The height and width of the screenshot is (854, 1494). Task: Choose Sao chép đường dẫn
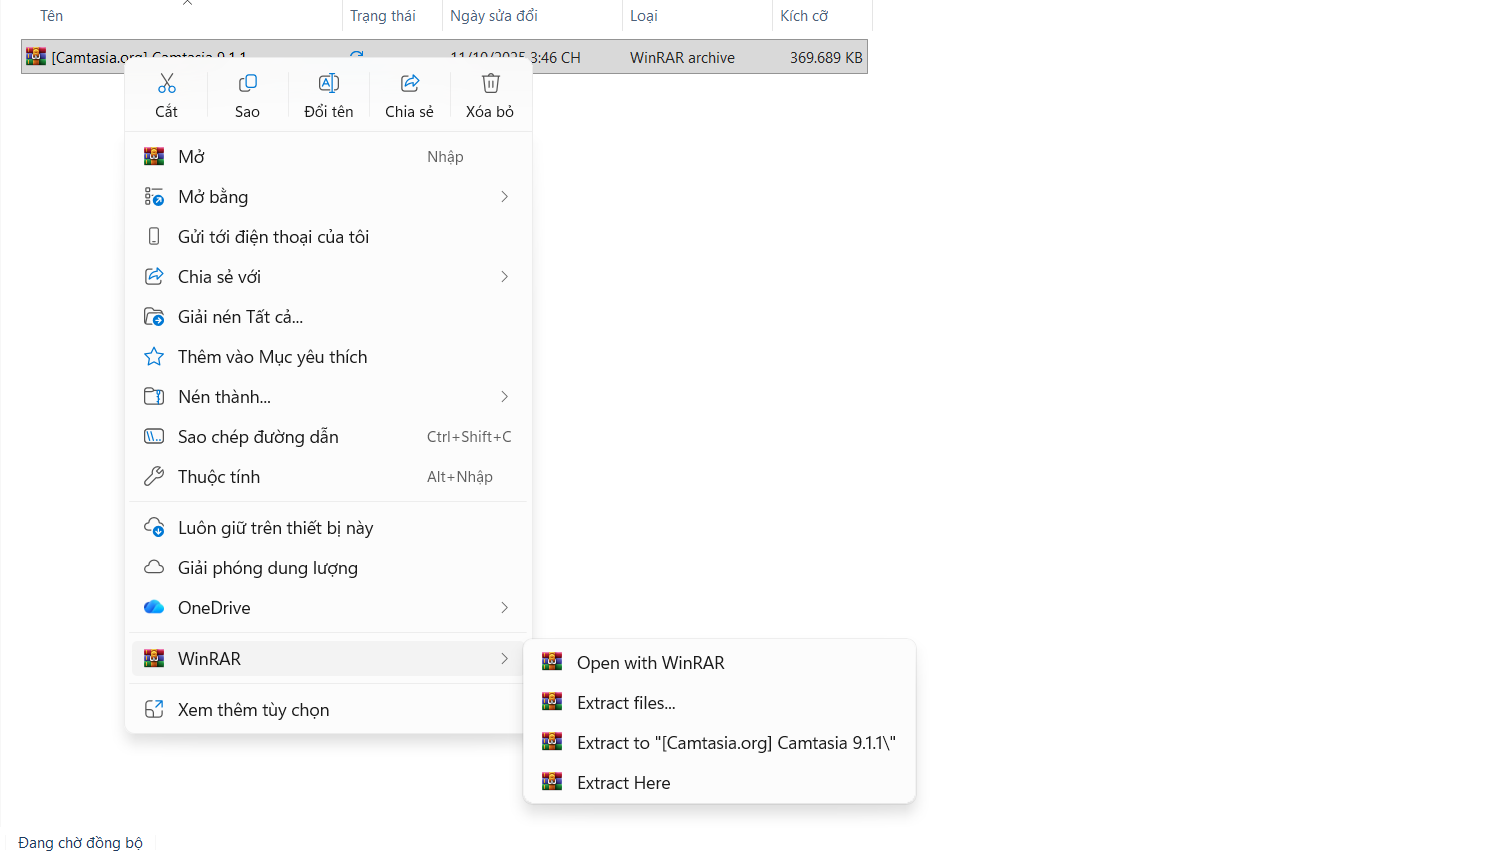point(258,437)
